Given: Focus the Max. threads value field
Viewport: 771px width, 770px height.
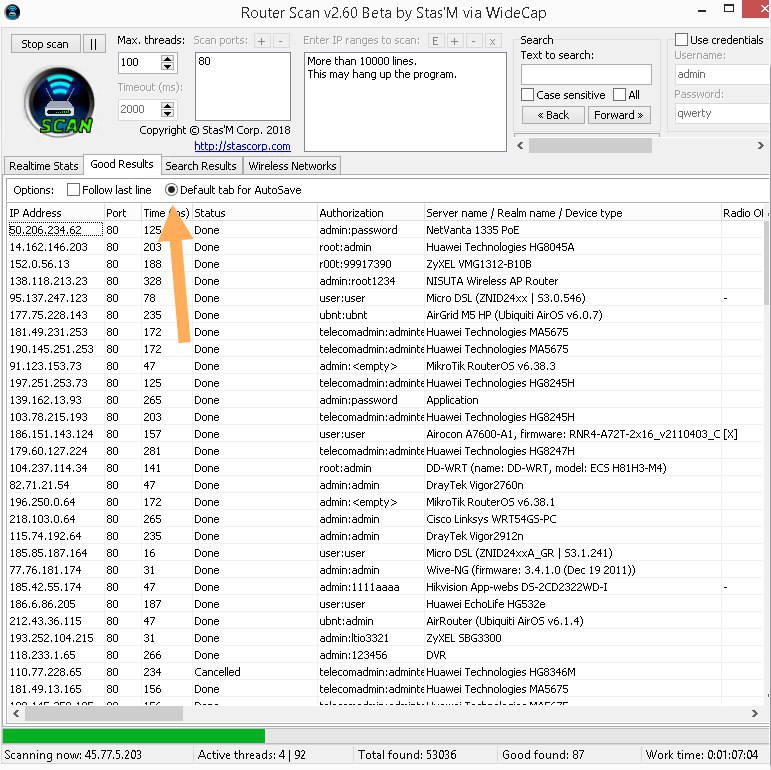Looking at the screenshot, I should [x=140, y=62].
